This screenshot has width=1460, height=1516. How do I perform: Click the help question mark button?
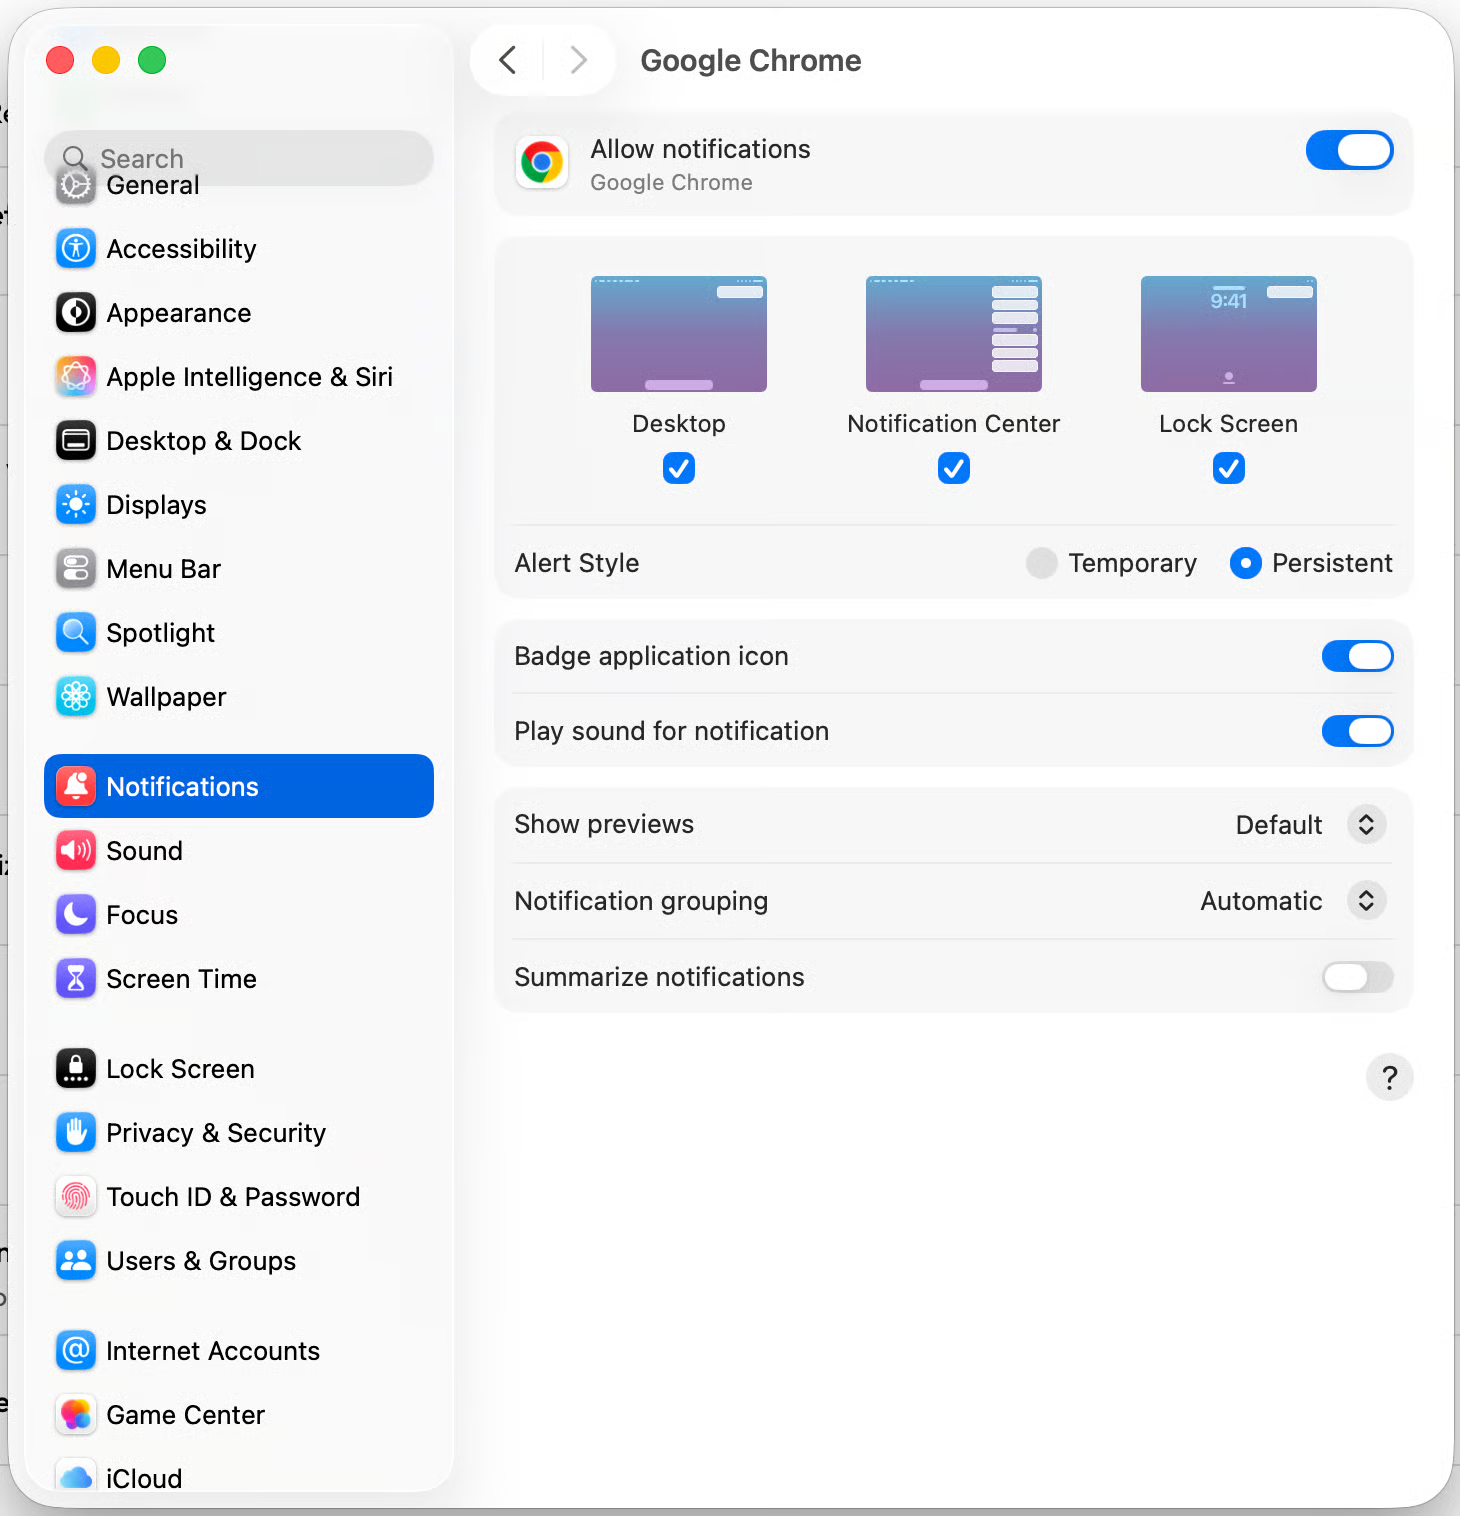click(x=1389, y=1077)
